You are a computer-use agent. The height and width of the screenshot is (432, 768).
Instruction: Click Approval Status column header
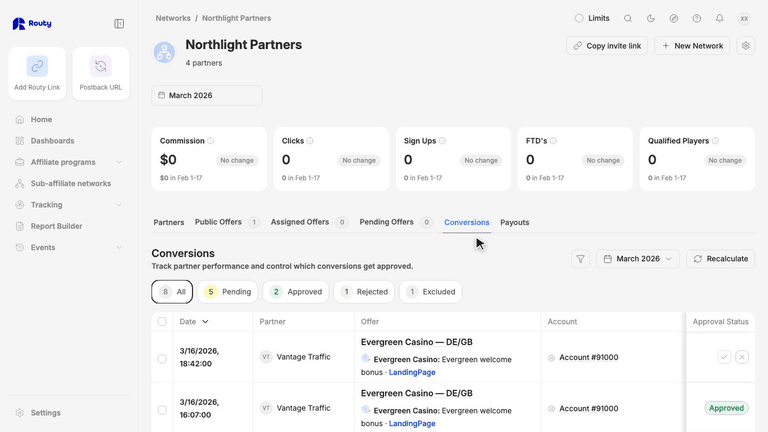pyautogui.click(x=720, y=321)
